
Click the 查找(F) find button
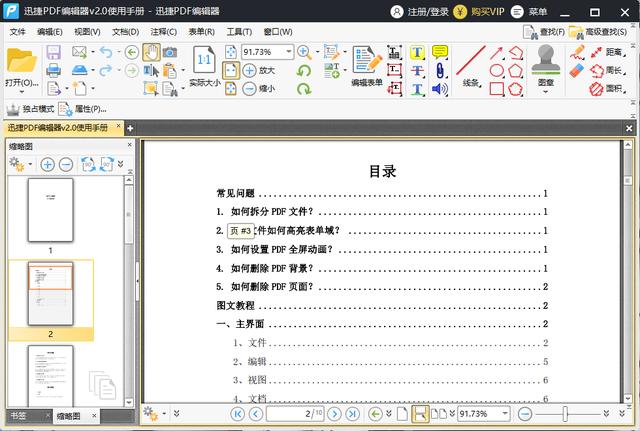(x=544, y=32)
